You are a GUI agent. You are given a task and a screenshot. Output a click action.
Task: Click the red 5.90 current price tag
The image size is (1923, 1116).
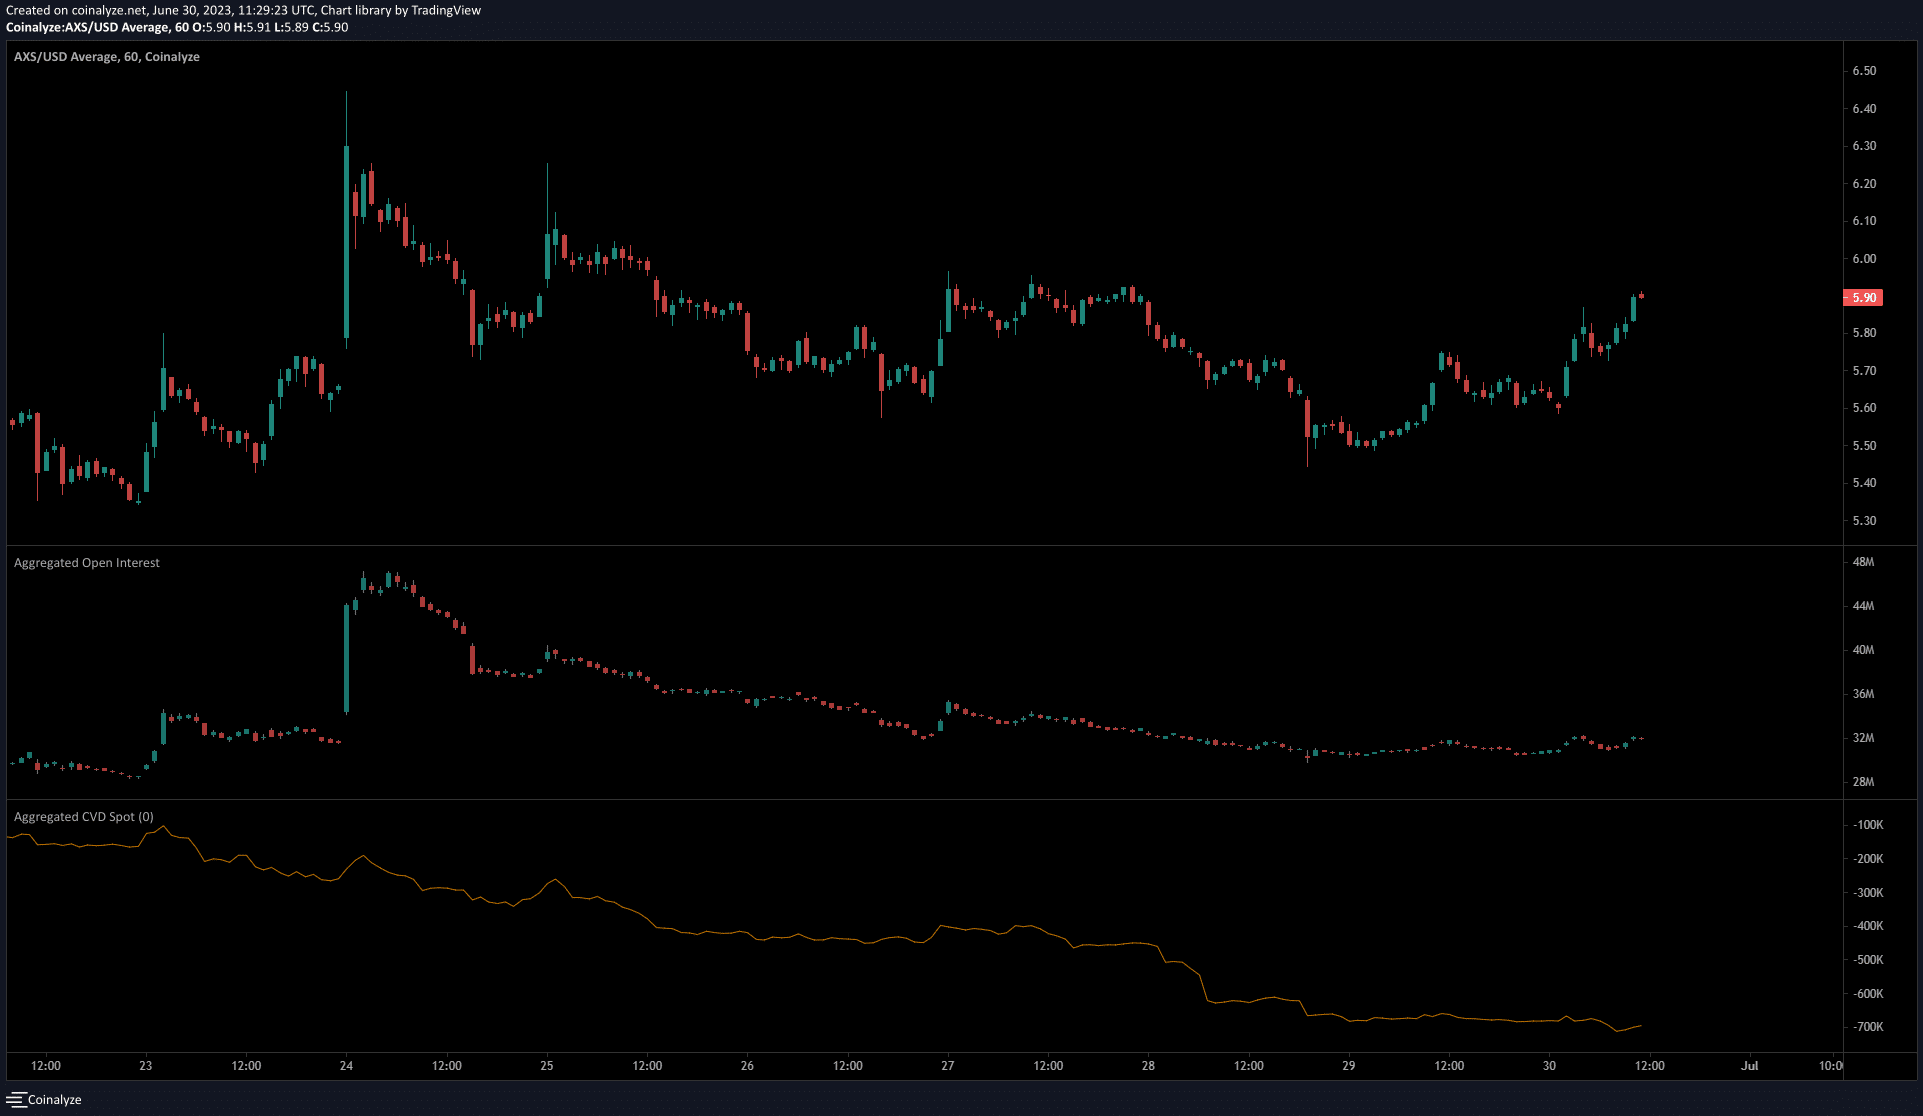click(1863, 298)
